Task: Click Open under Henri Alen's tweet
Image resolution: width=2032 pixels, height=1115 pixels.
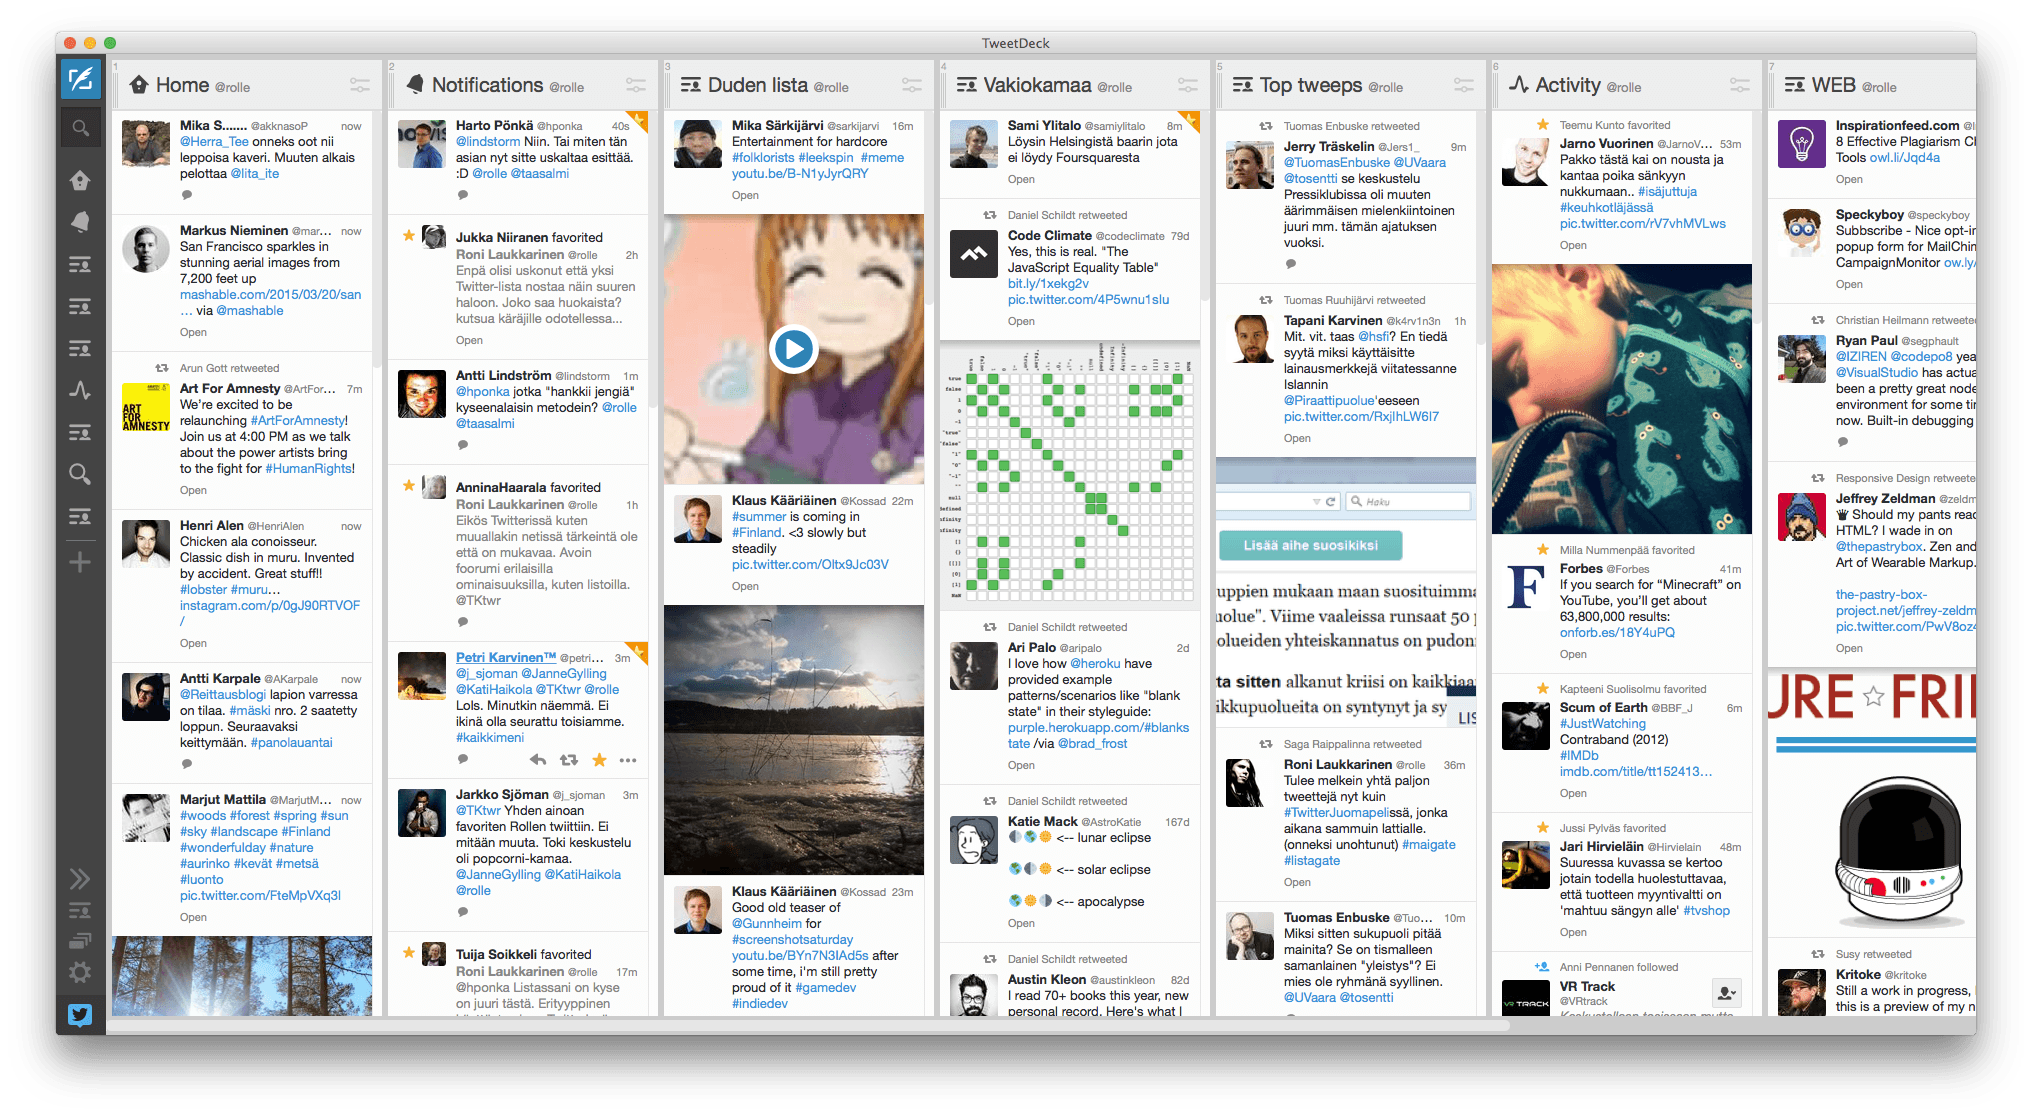Action: (193, 643)
